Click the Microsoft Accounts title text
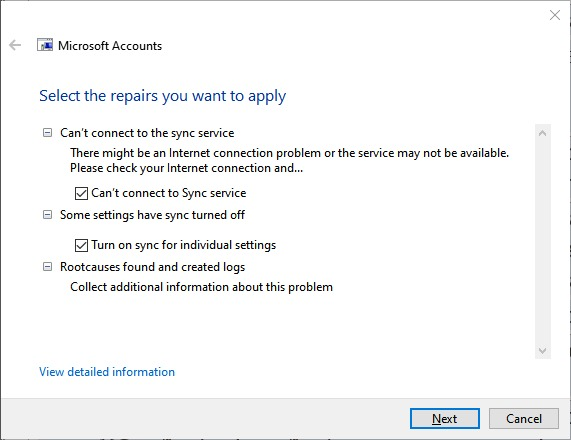Screen dimensions: 571x440 pyautogui.click(x=110, y=46)
